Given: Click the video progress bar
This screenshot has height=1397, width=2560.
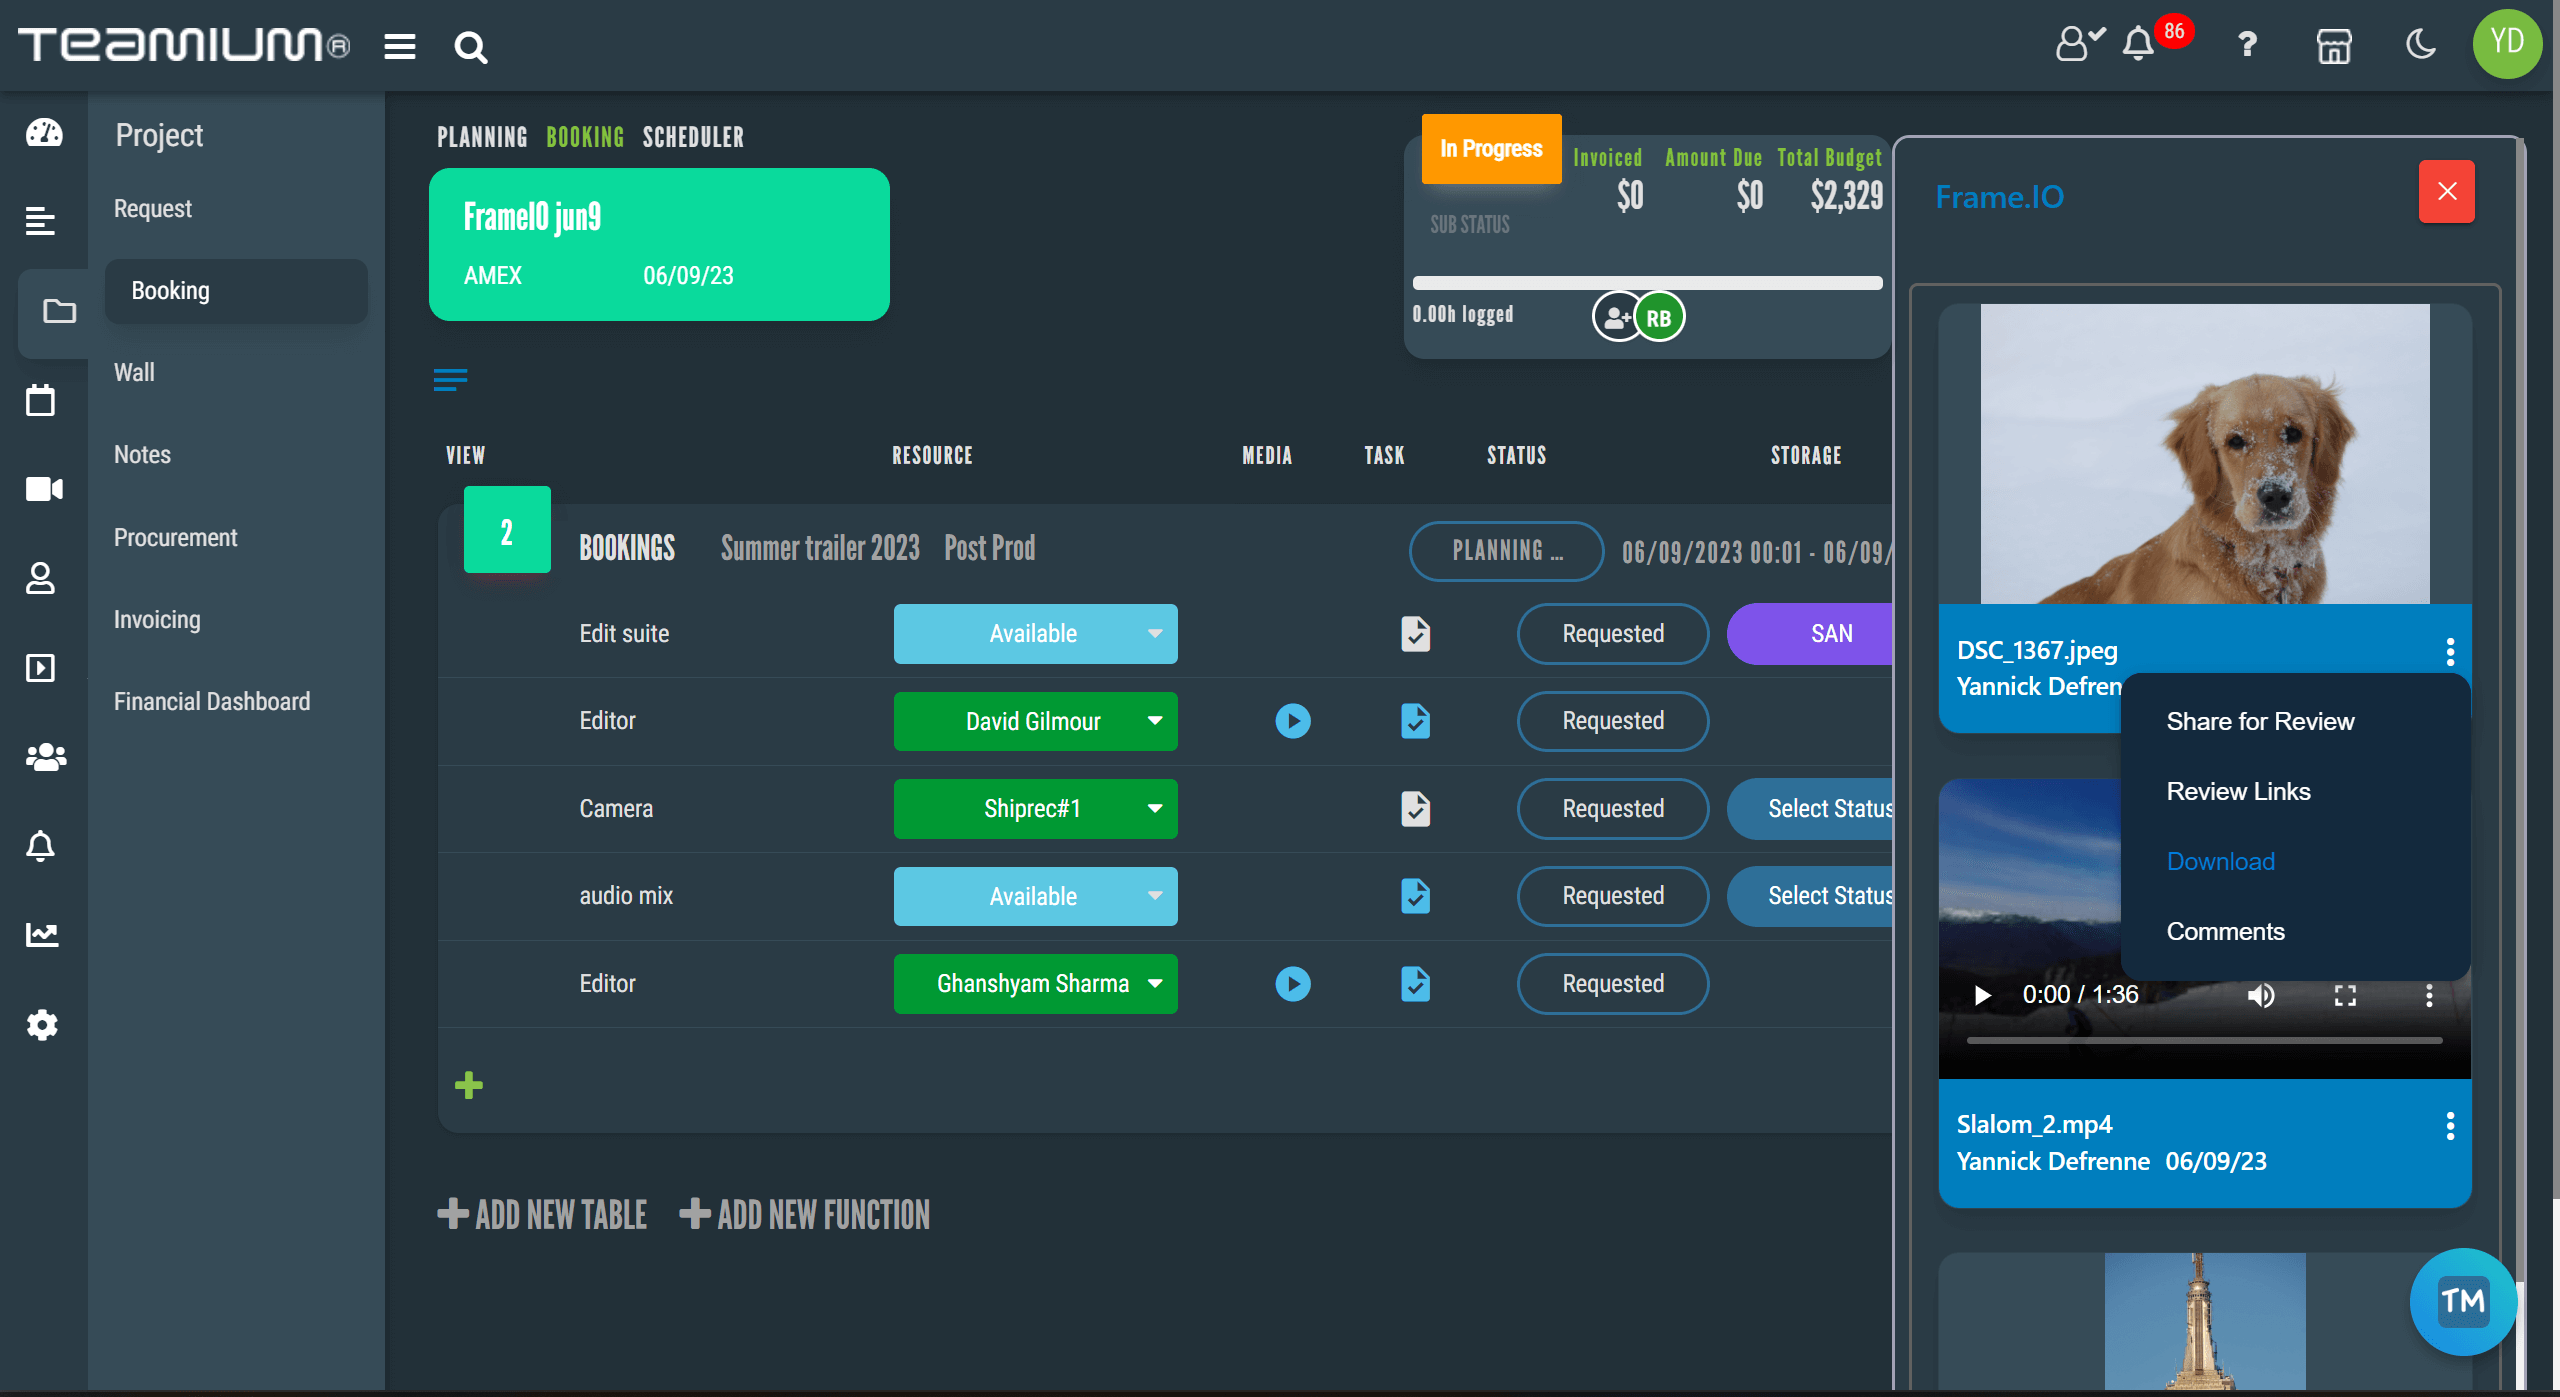Looking at the screenshot, I should (2203, 1041).
